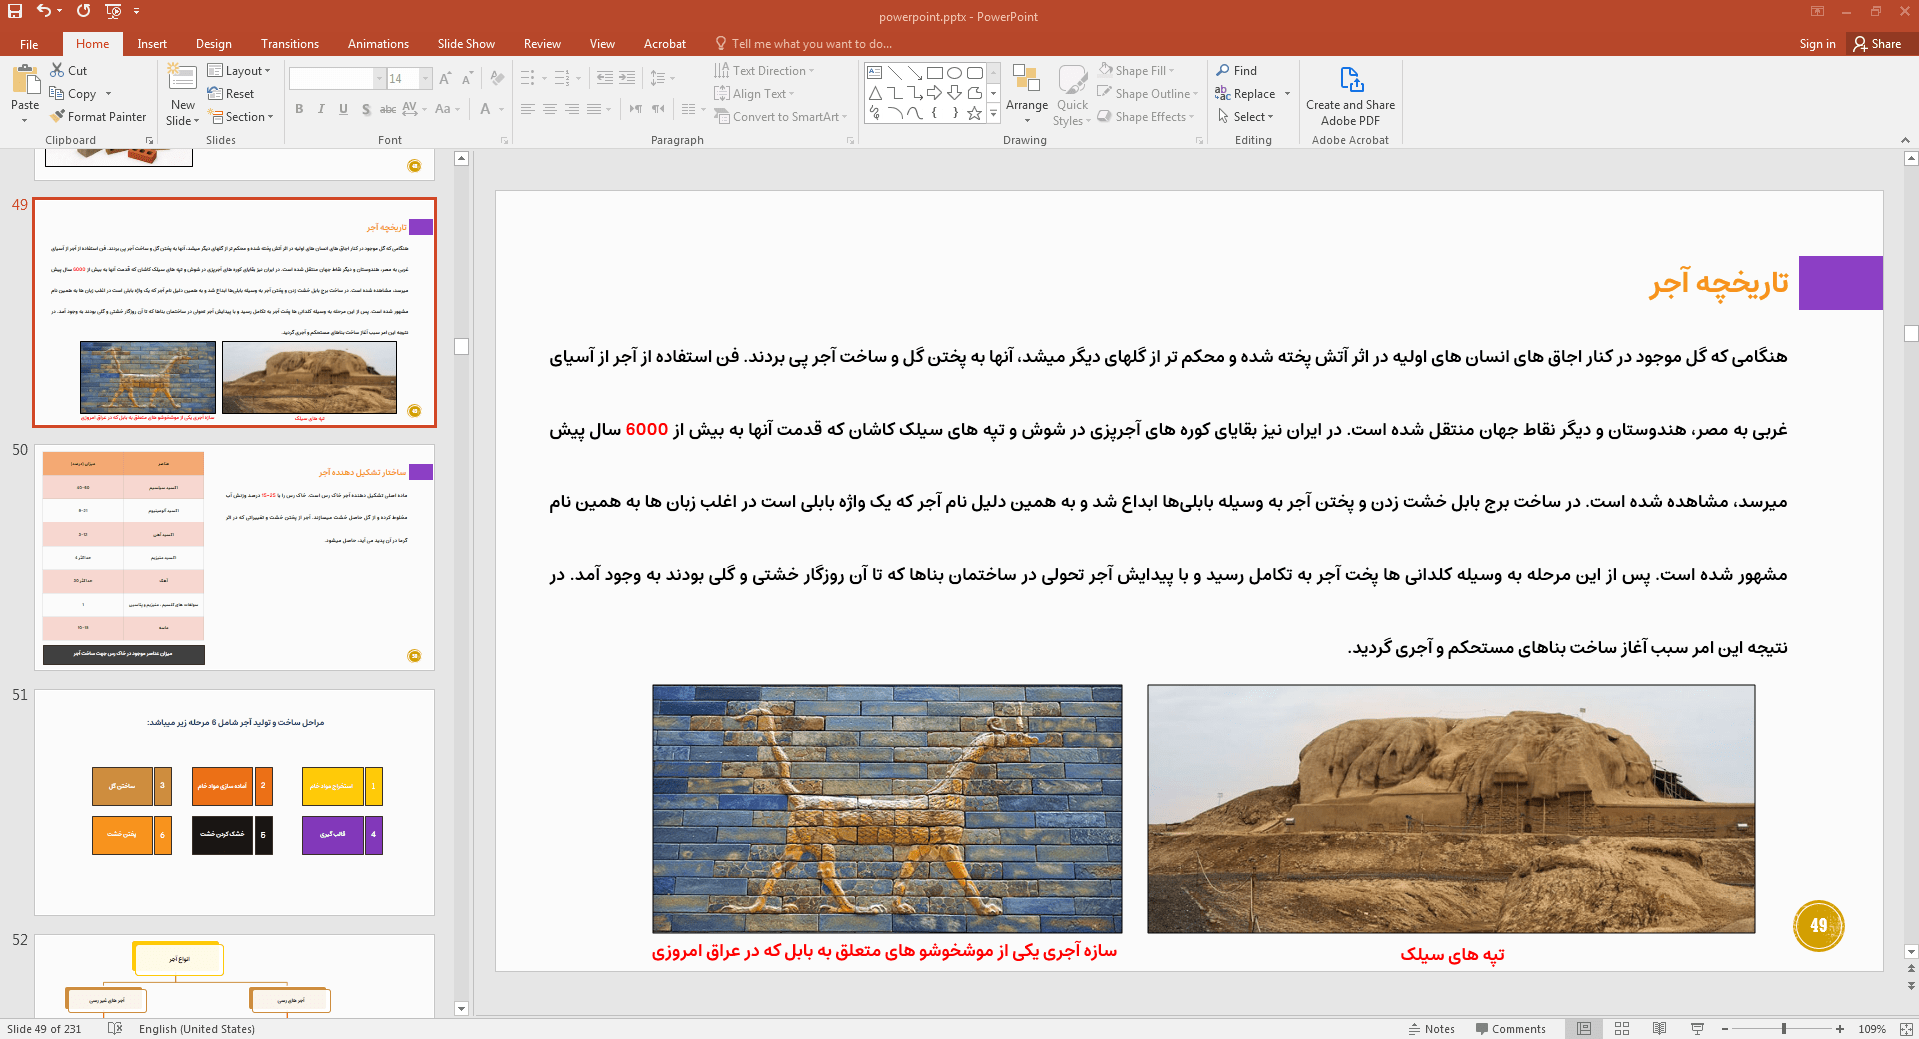The image size is (1919, 1039).
Task: Expand the shapes gallery more arrow
Action: tap(993, 114)
